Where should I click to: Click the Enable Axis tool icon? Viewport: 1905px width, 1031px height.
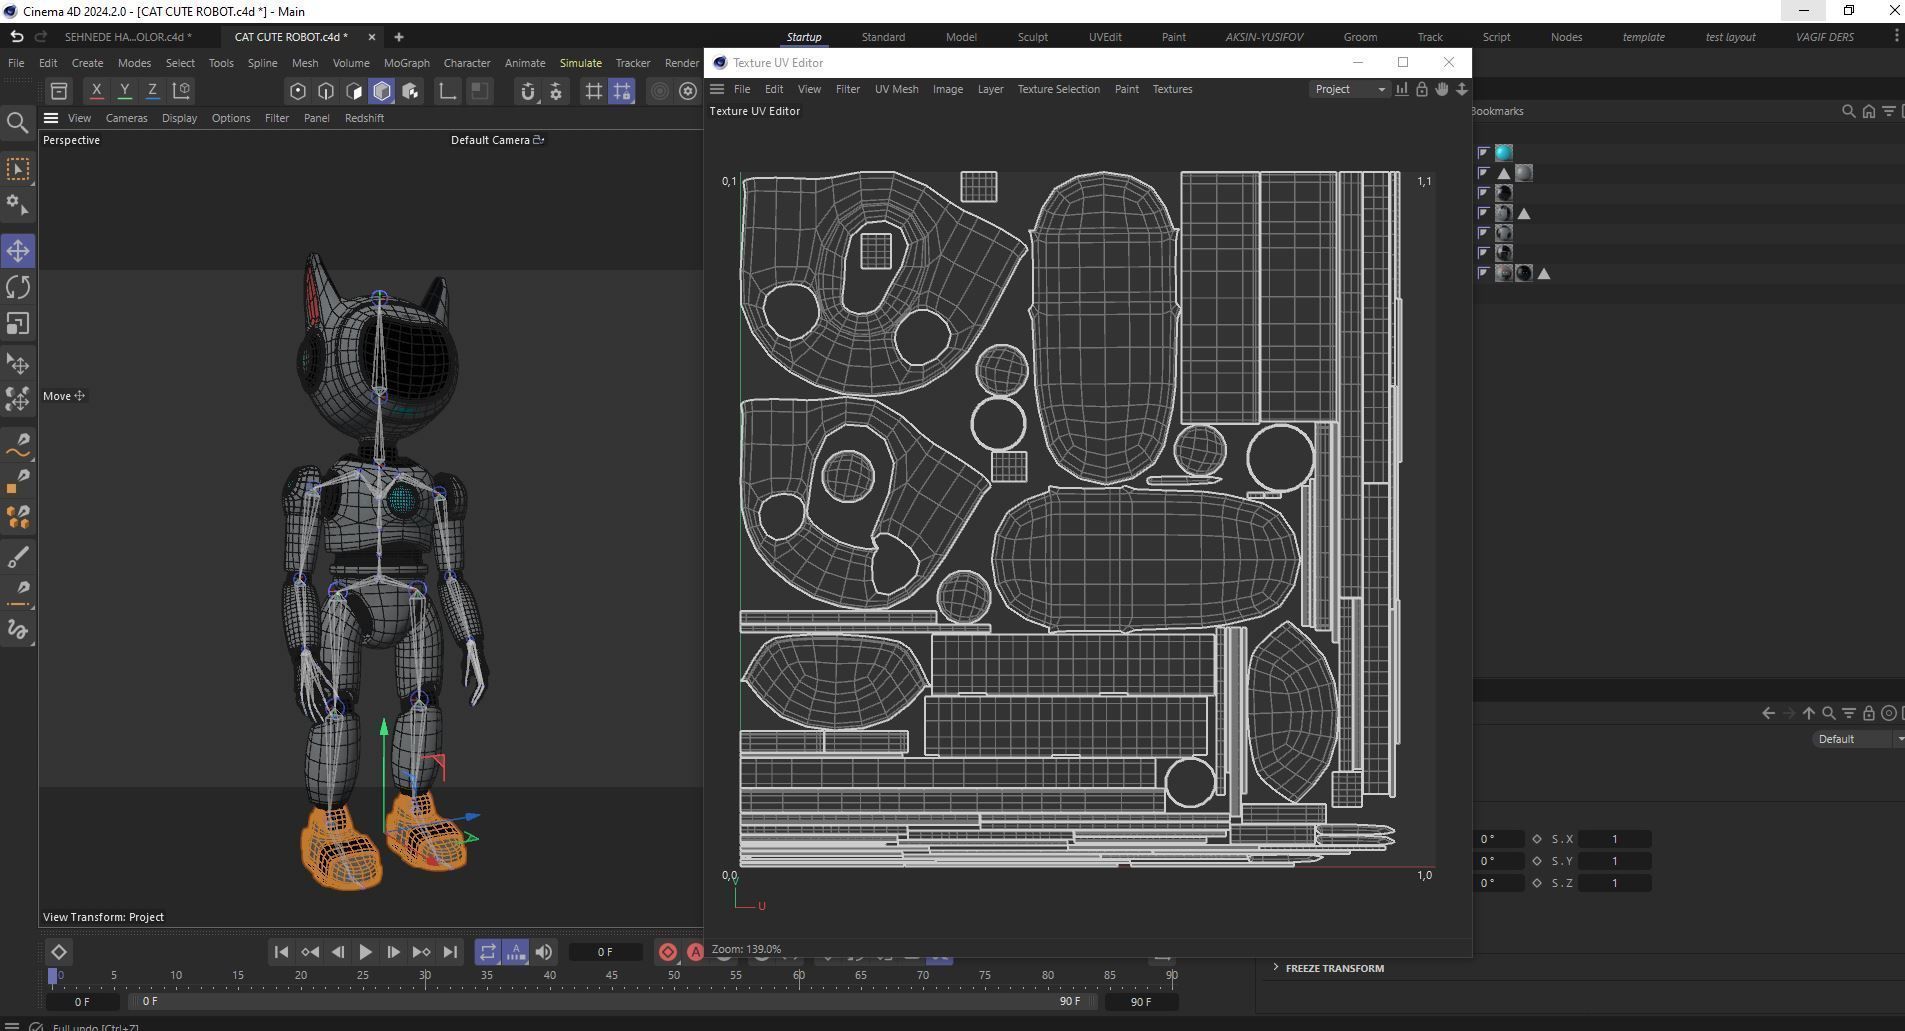448,91
